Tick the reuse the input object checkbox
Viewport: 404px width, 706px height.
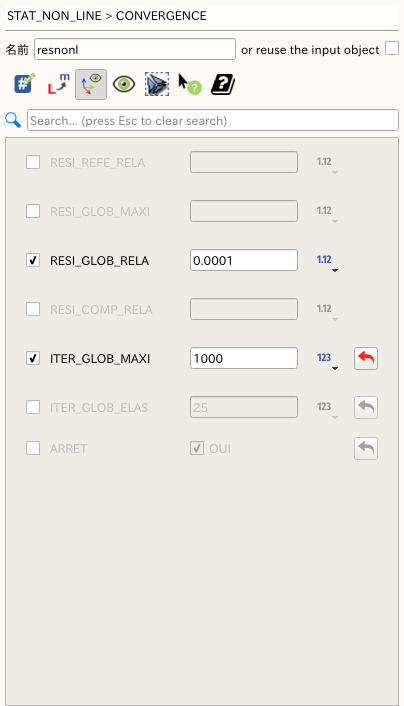point(392,48)
